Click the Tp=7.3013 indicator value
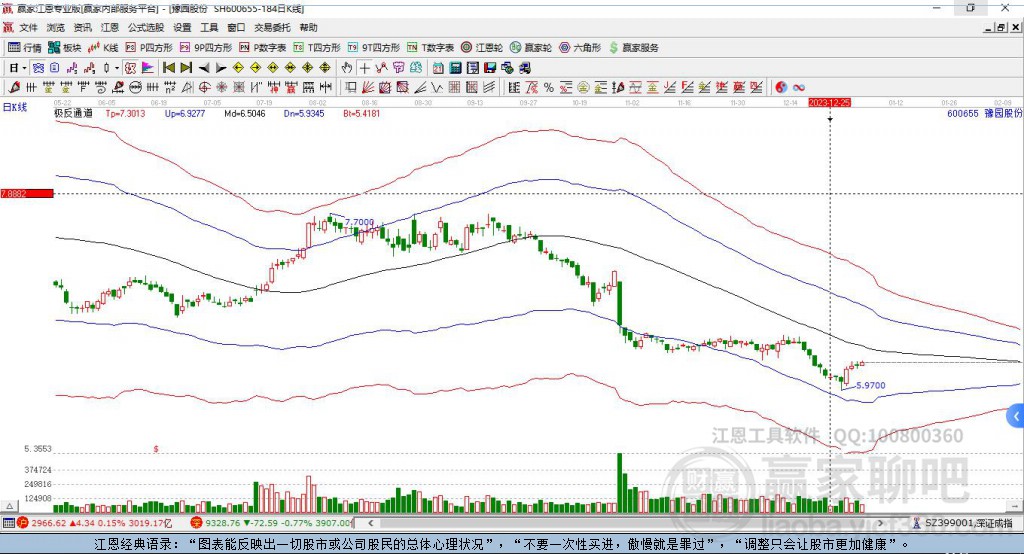Viewport: 1024px width, 554px height. coord(125,113)
